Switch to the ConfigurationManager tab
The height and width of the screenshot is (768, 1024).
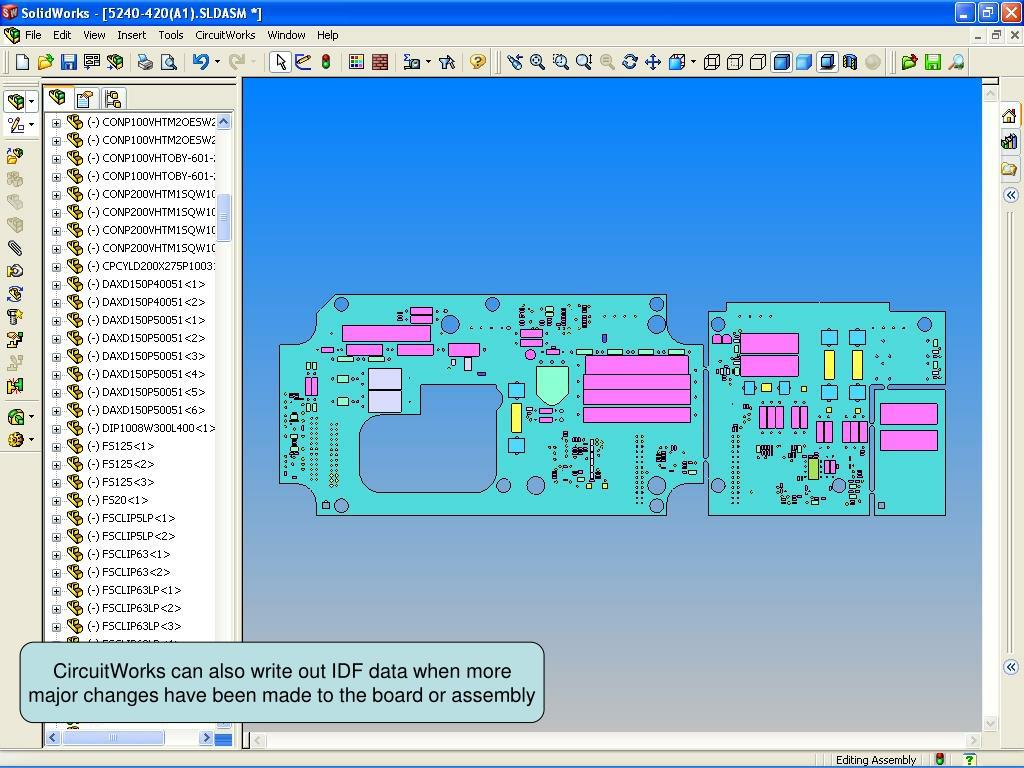[112, 99]
